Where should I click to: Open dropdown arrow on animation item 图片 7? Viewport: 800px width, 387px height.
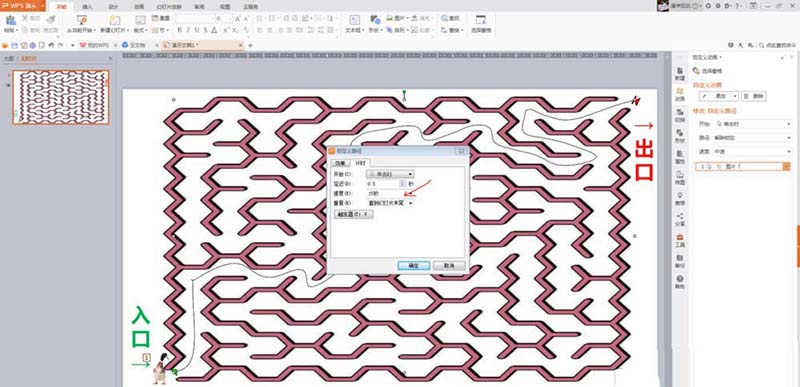tap(786, 166)
